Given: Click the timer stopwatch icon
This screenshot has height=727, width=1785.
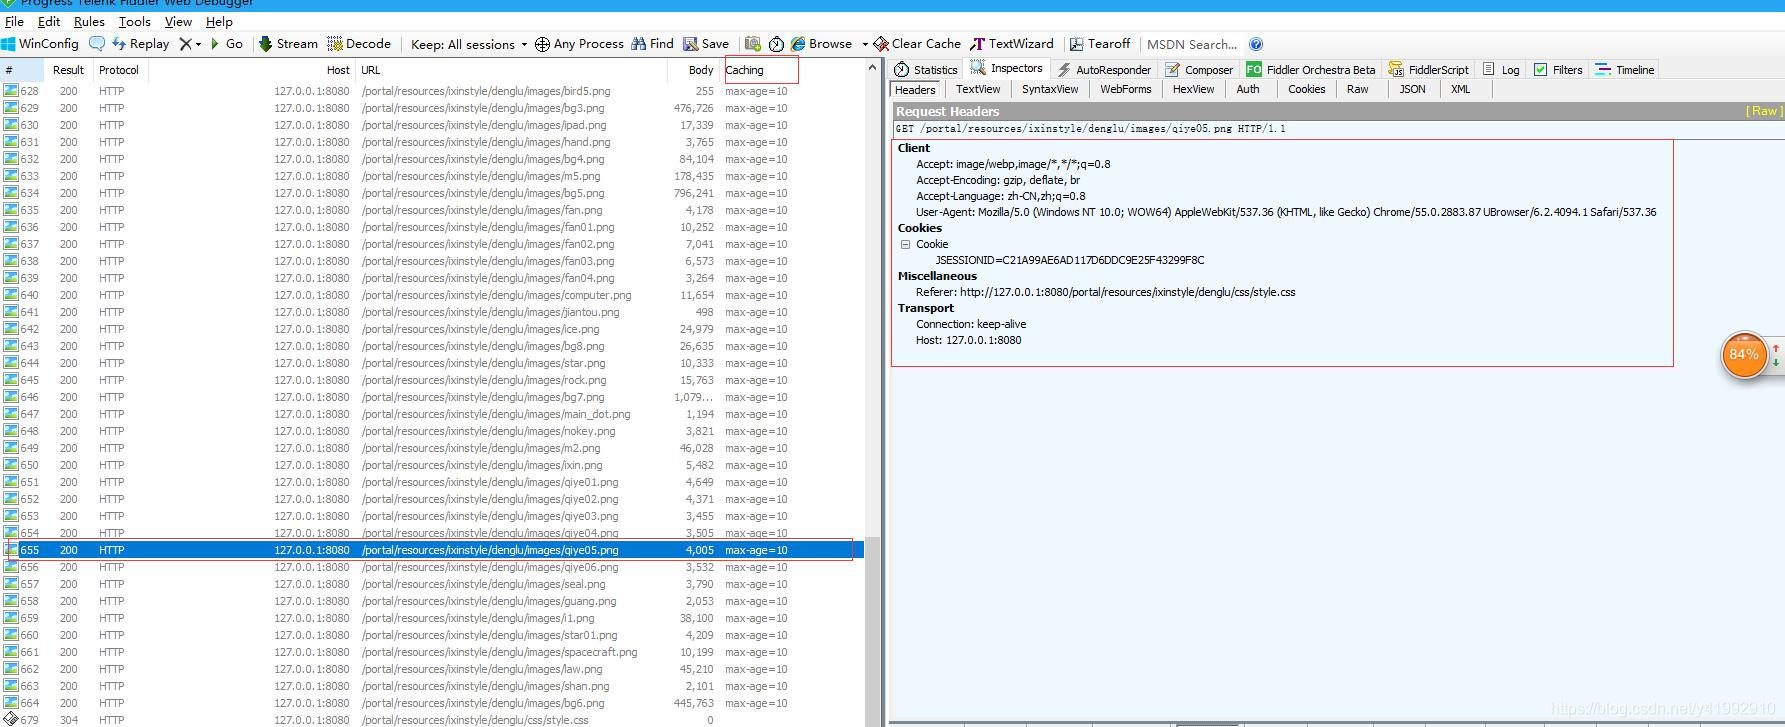Looking at the screenshot, I should [x=776, y=44].
